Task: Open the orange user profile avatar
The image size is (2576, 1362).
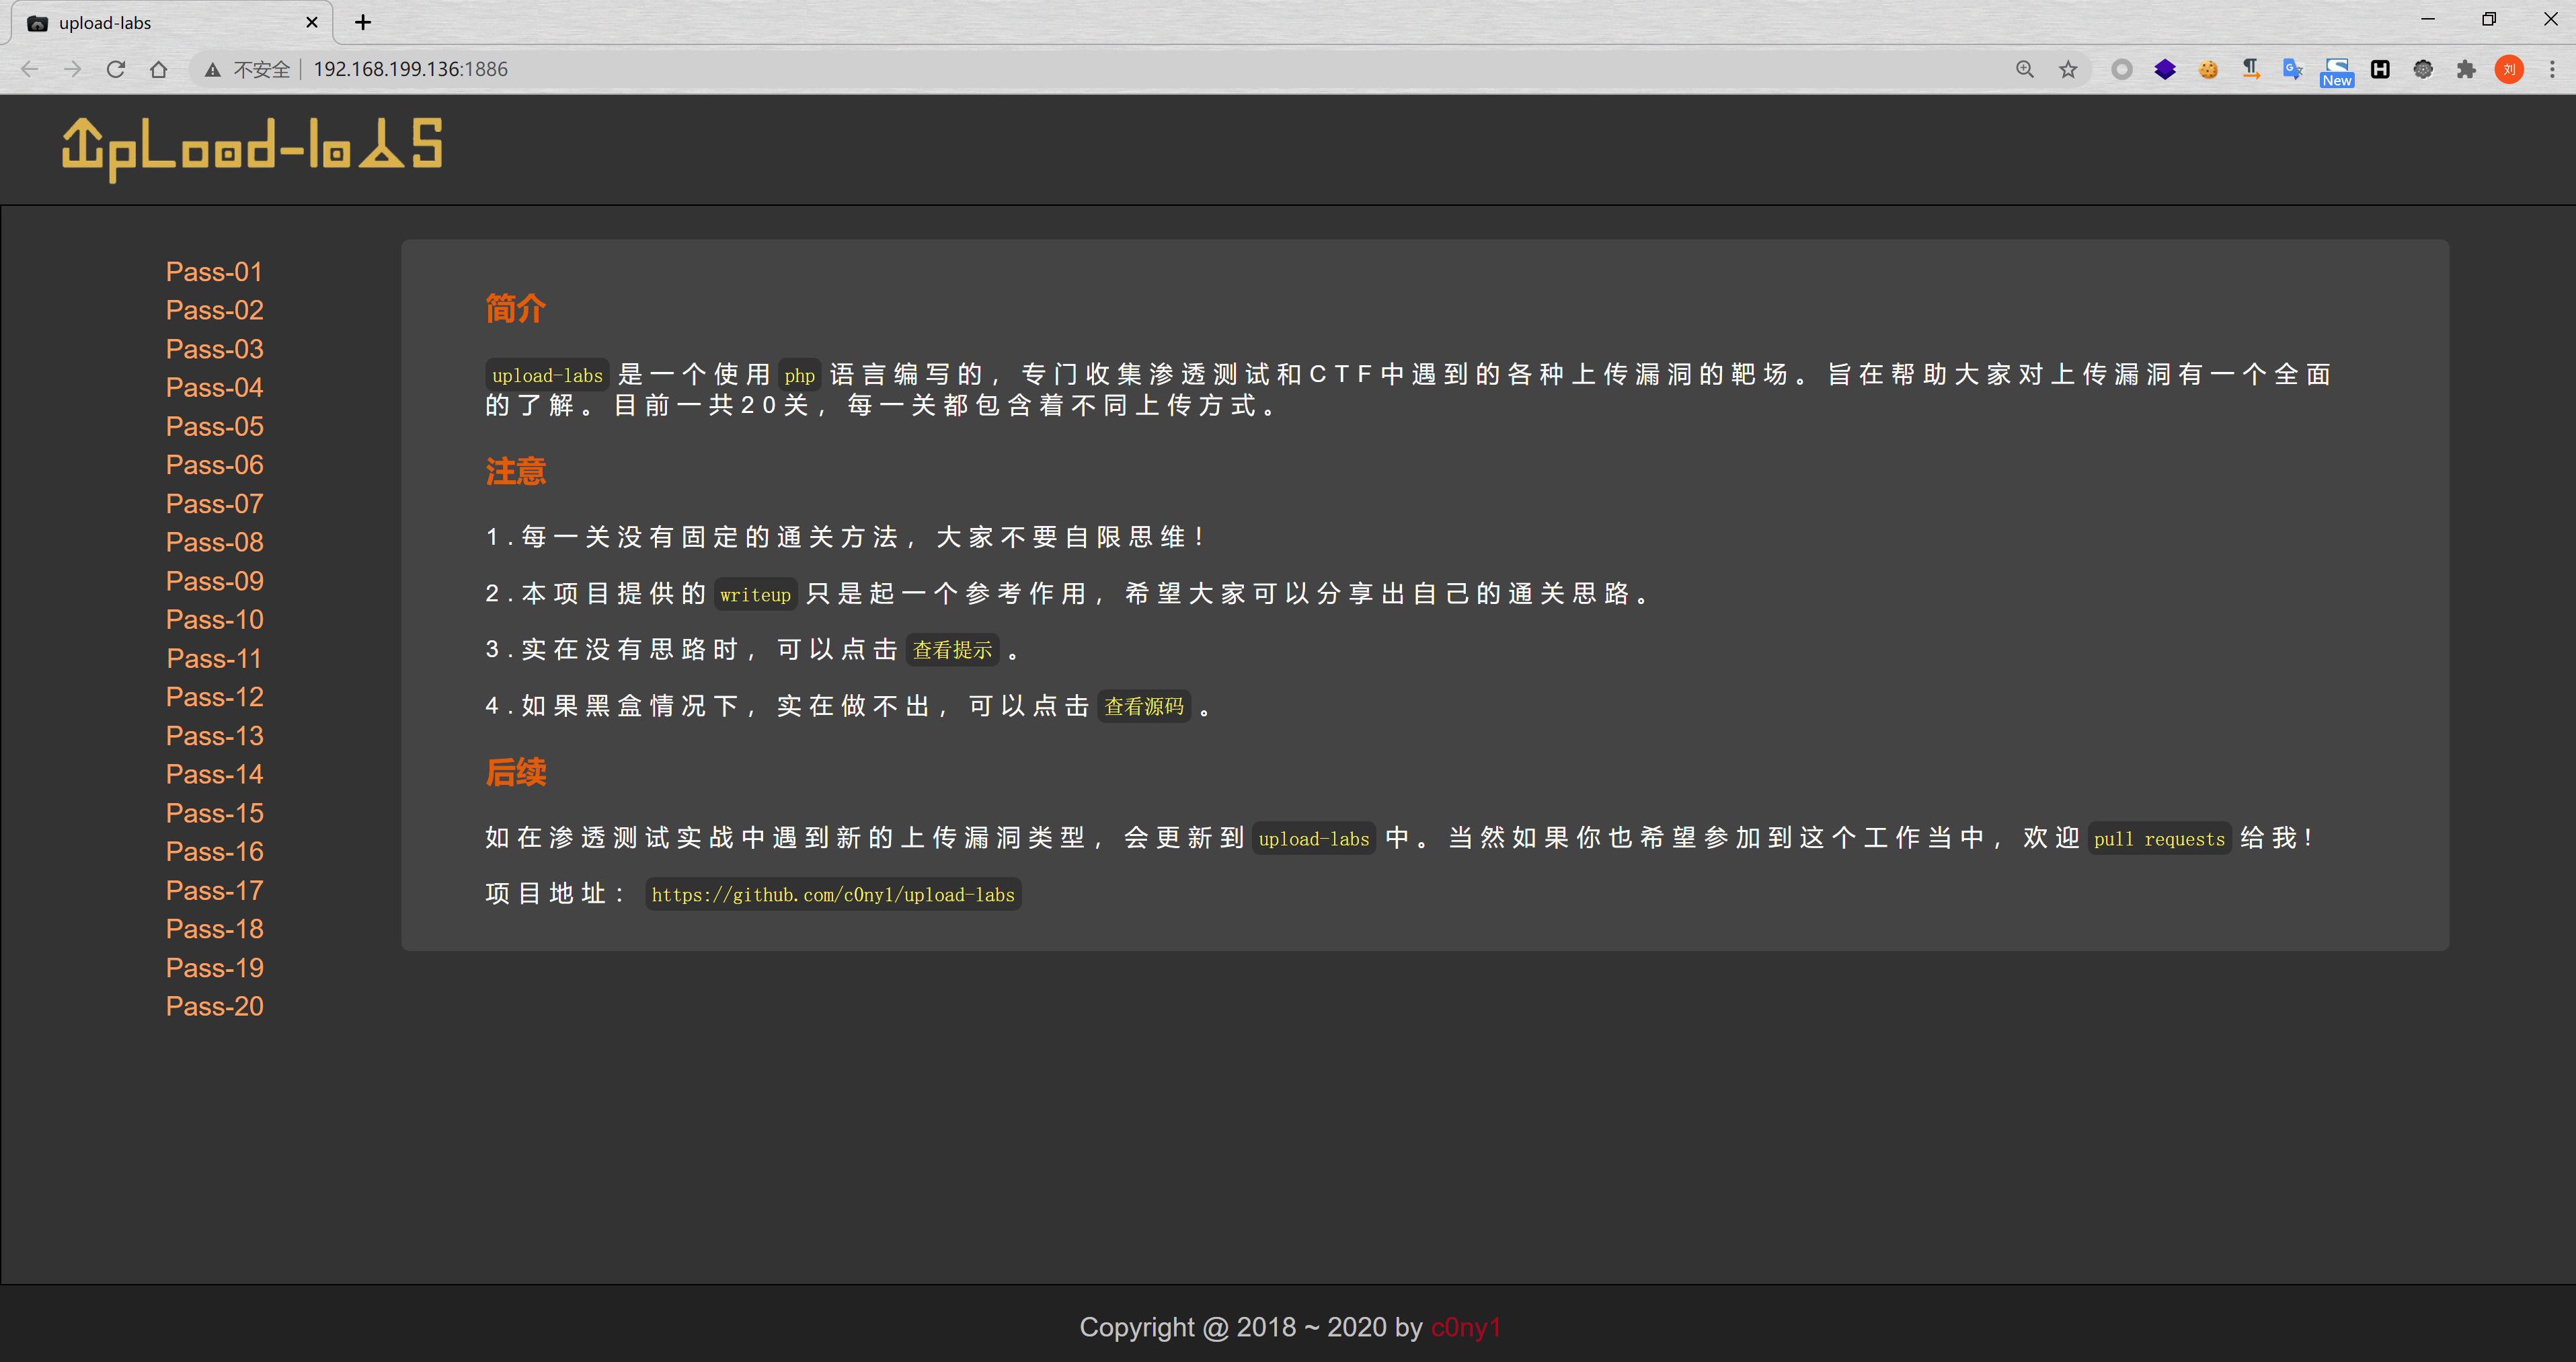Action: [2509, 69]
